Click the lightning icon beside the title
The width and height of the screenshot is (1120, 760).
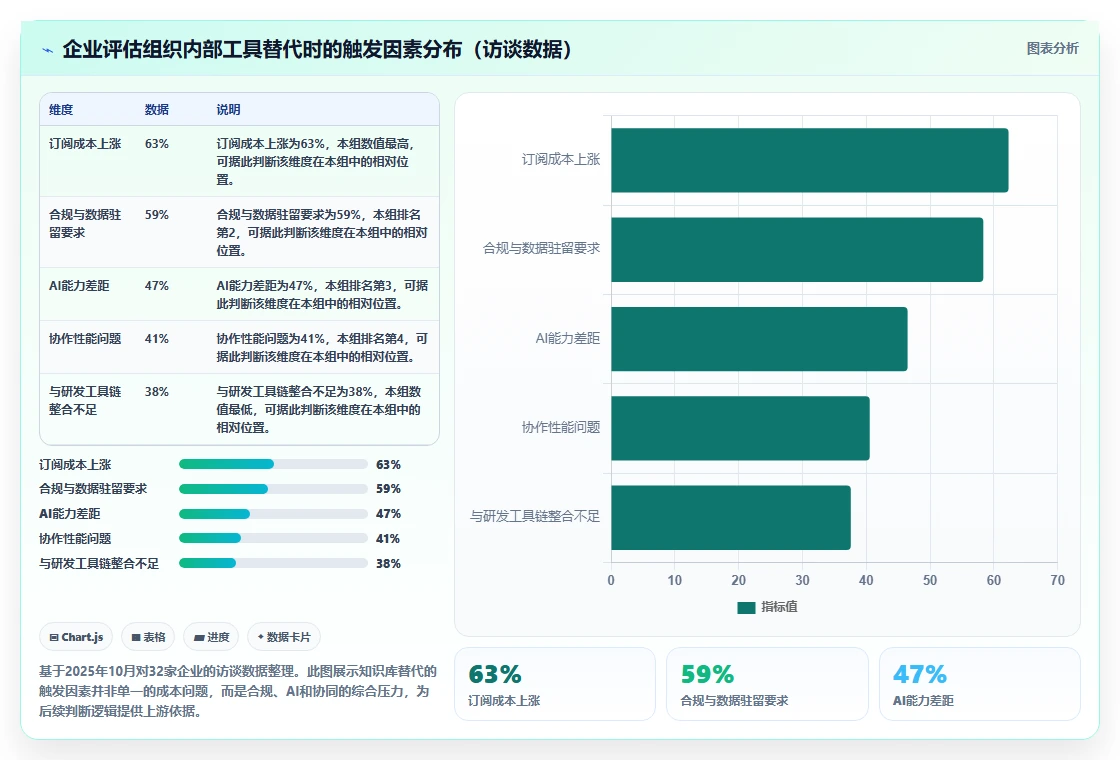coord(48,50)
